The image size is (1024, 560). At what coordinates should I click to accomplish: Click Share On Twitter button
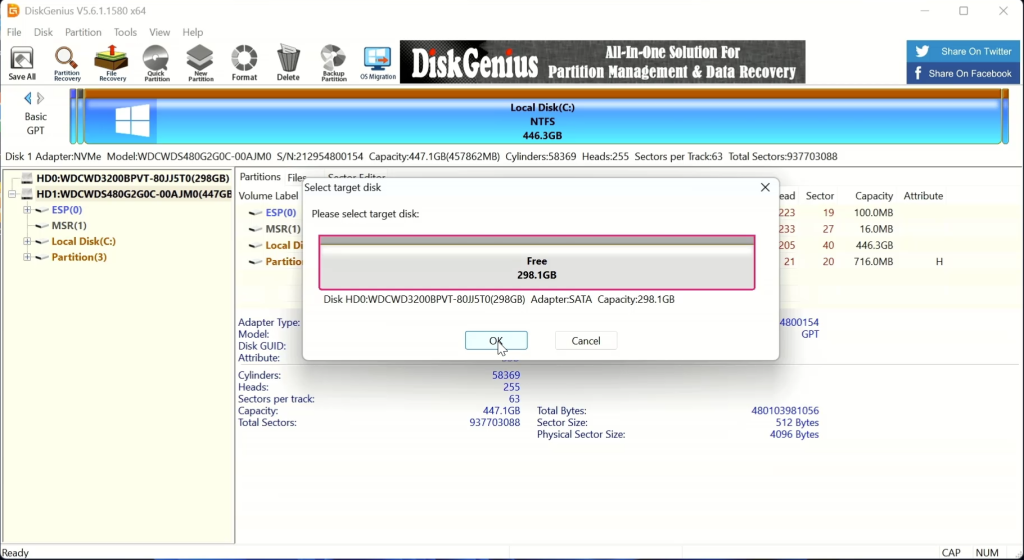click(x=964, y=51)
